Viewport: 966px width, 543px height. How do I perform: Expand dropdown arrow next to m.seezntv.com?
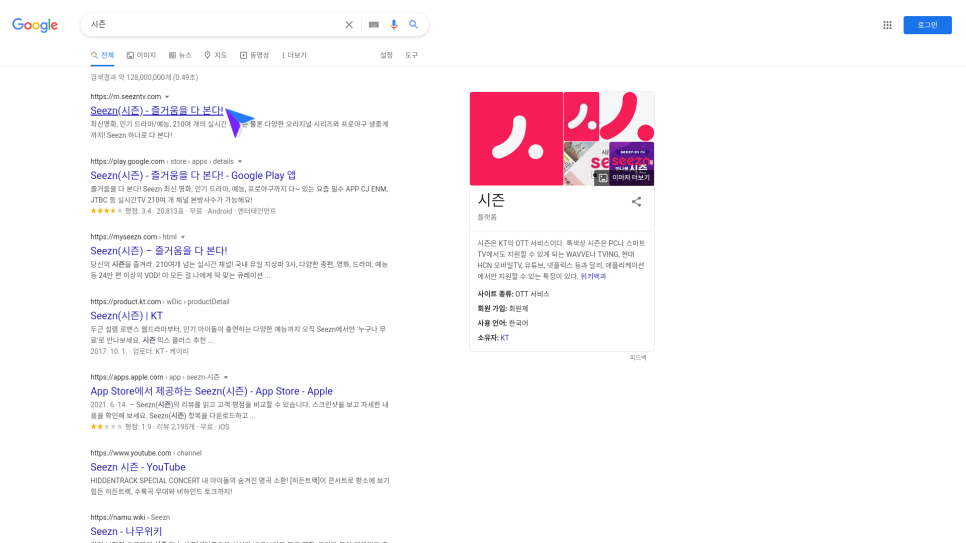167,97
